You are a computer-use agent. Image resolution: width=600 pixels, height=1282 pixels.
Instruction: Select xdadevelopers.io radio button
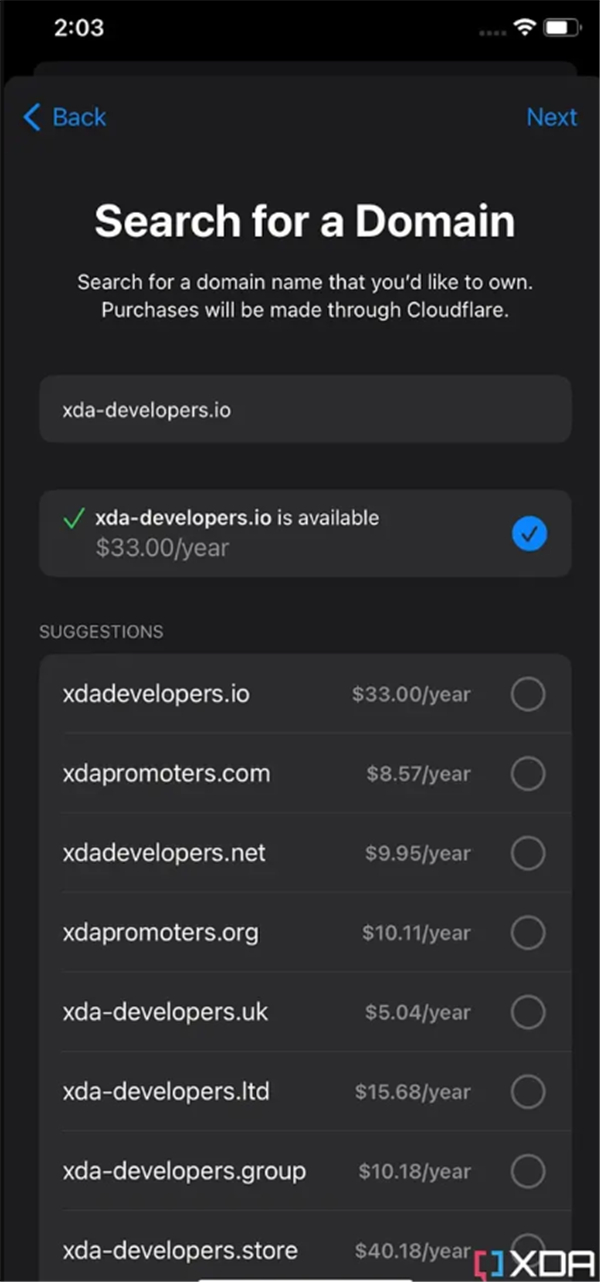(x=528, y=694)
